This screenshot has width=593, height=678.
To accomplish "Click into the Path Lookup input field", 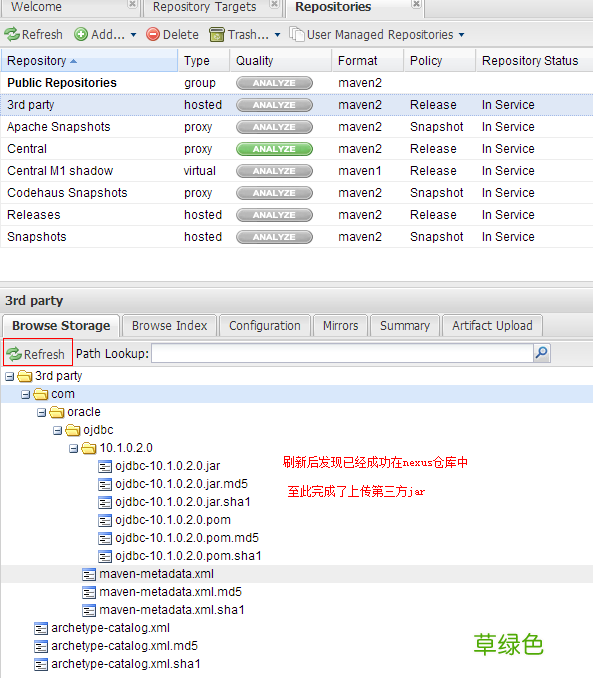I will [343, 353].
